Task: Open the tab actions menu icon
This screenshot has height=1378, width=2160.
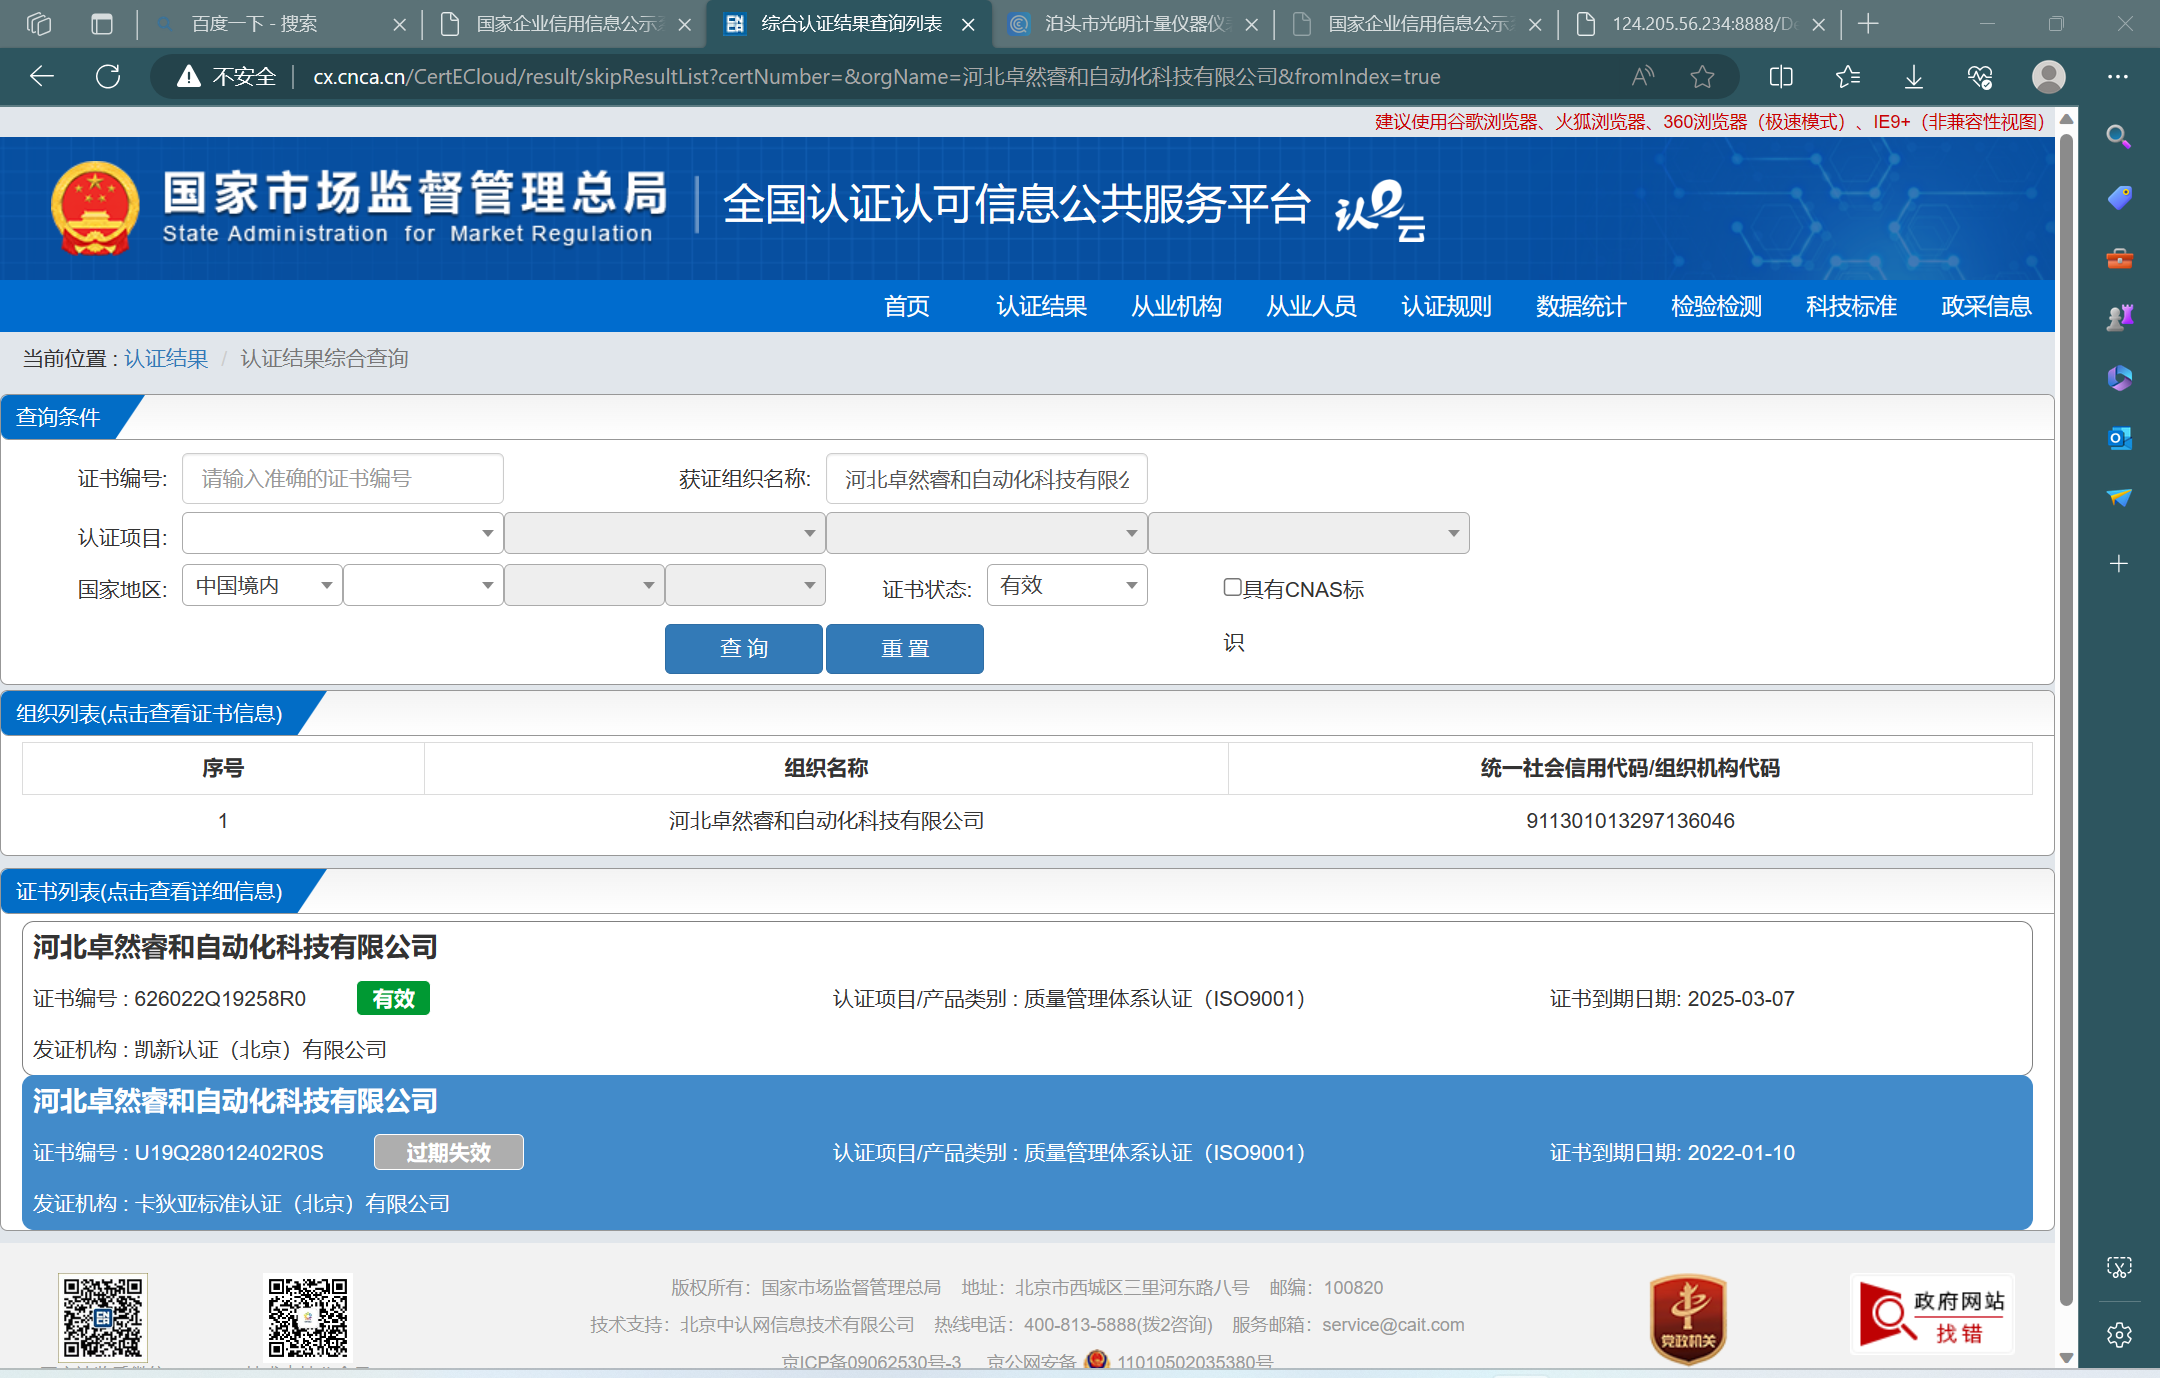Action: click(x=102, y=24)
